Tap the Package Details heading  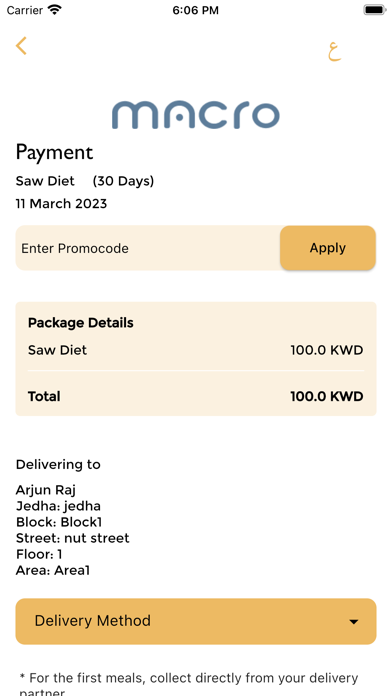(x=80, y=323)
